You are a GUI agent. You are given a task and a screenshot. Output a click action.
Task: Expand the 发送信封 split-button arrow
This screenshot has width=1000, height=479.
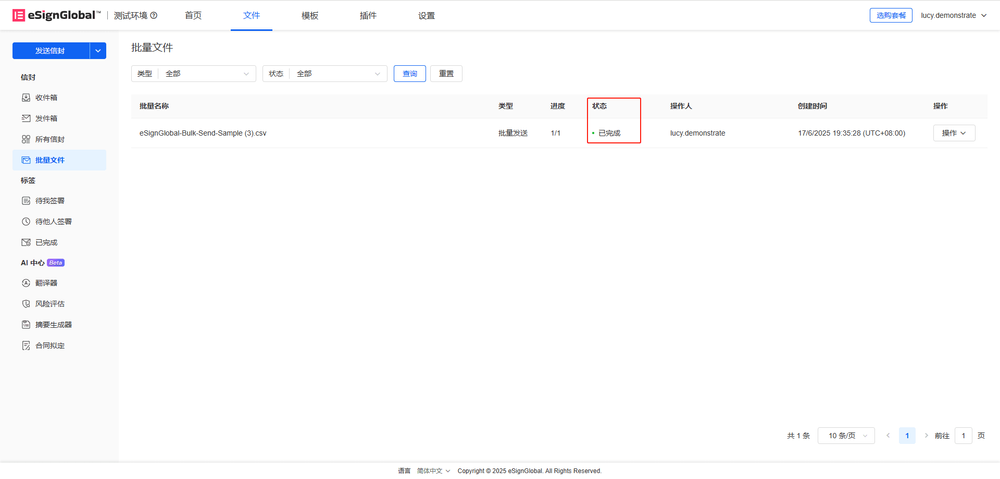pos(97,51)
